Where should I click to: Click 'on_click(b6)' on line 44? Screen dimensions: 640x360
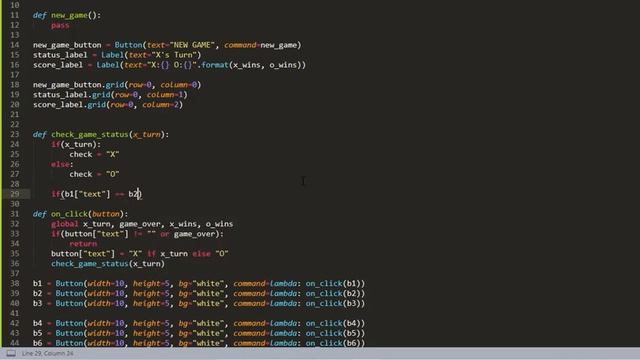(333, 343)
